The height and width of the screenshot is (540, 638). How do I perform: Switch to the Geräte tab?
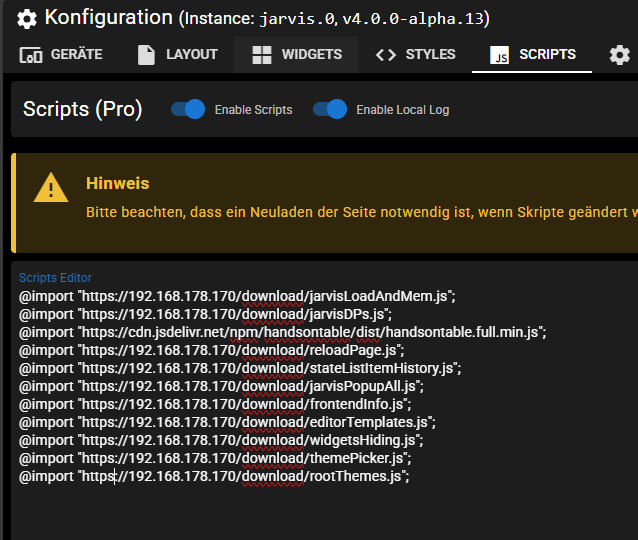tap(76, 55)
